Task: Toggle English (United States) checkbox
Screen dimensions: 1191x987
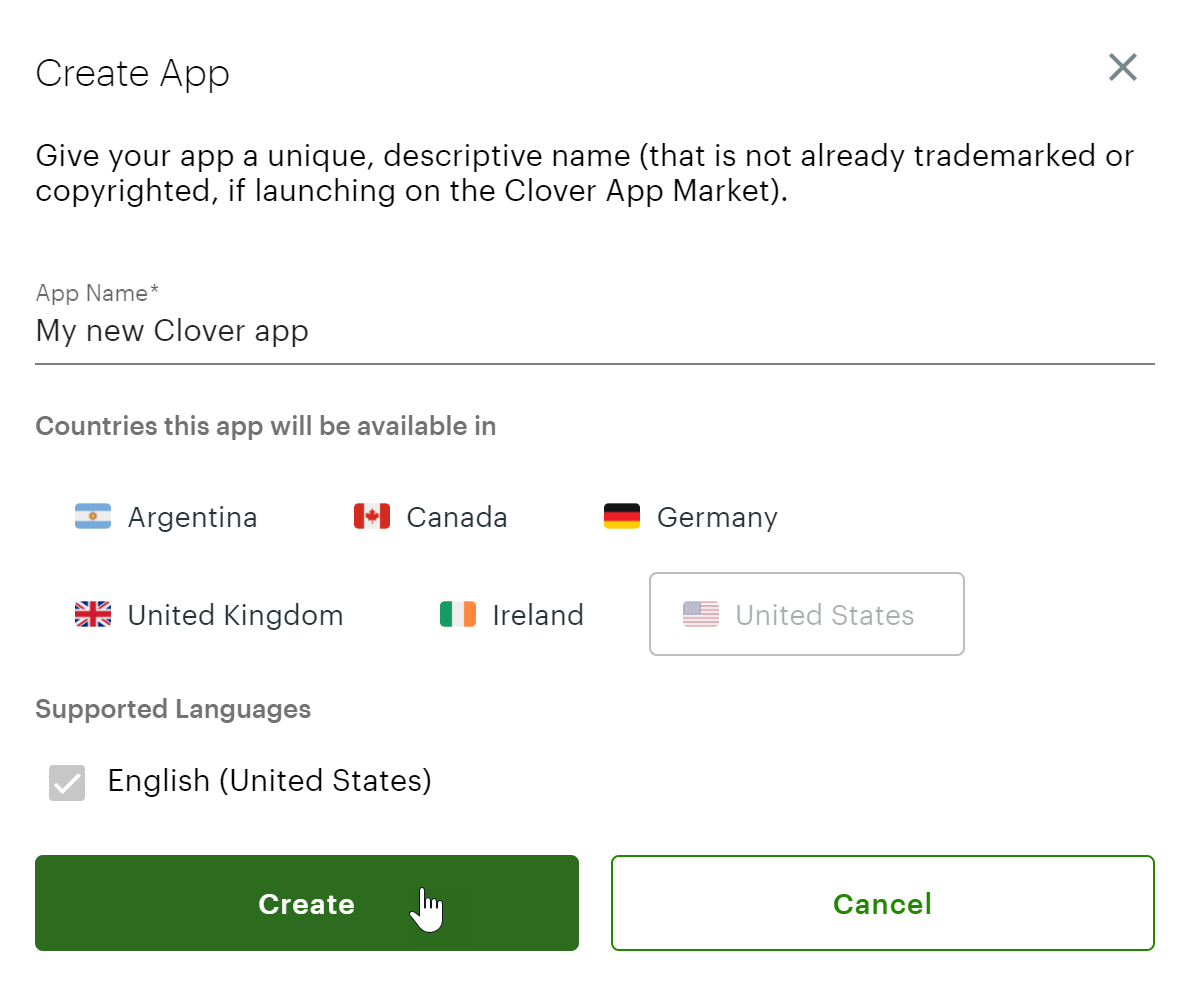Action: point(67,783)
